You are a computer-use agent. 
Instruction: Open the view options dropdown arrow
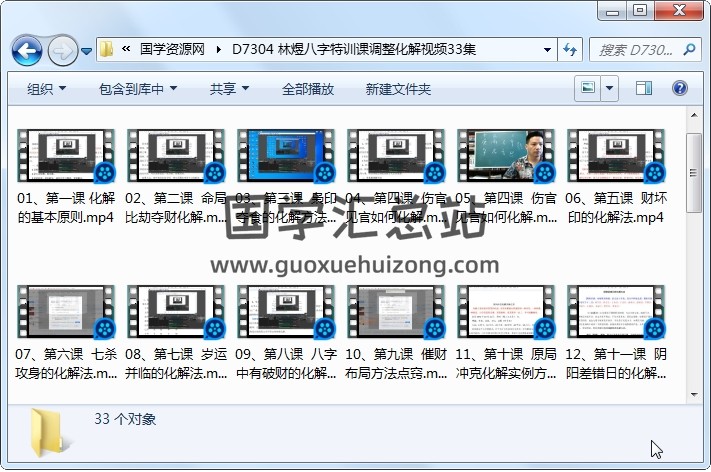point(609,88)
